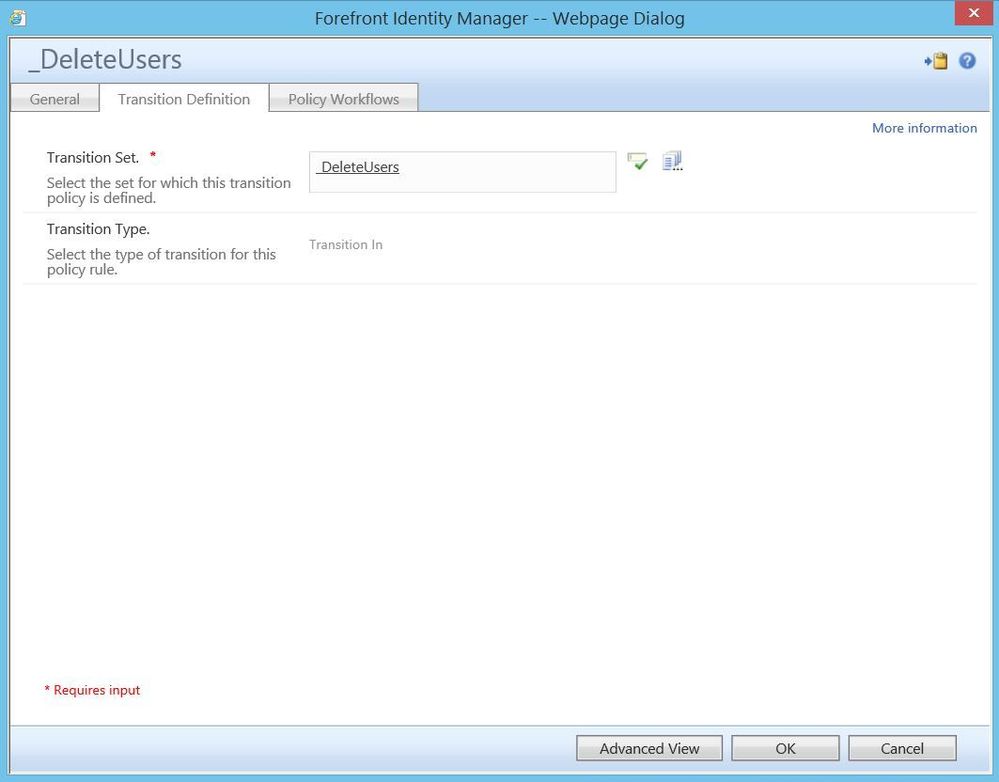Open the Policy Workflows tab
The width and height of the screenshot is (999, 782).
pyautogui.click(x=343, y=99)
